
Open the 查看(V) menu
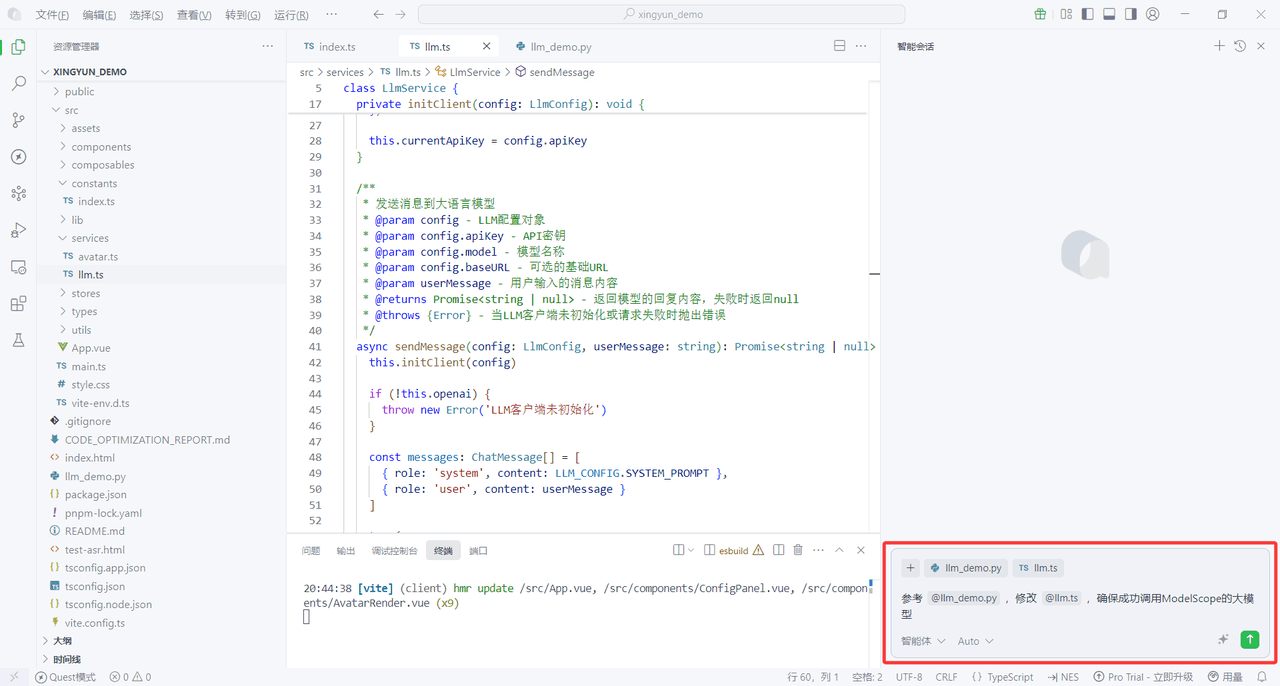[x=194, y=15]
